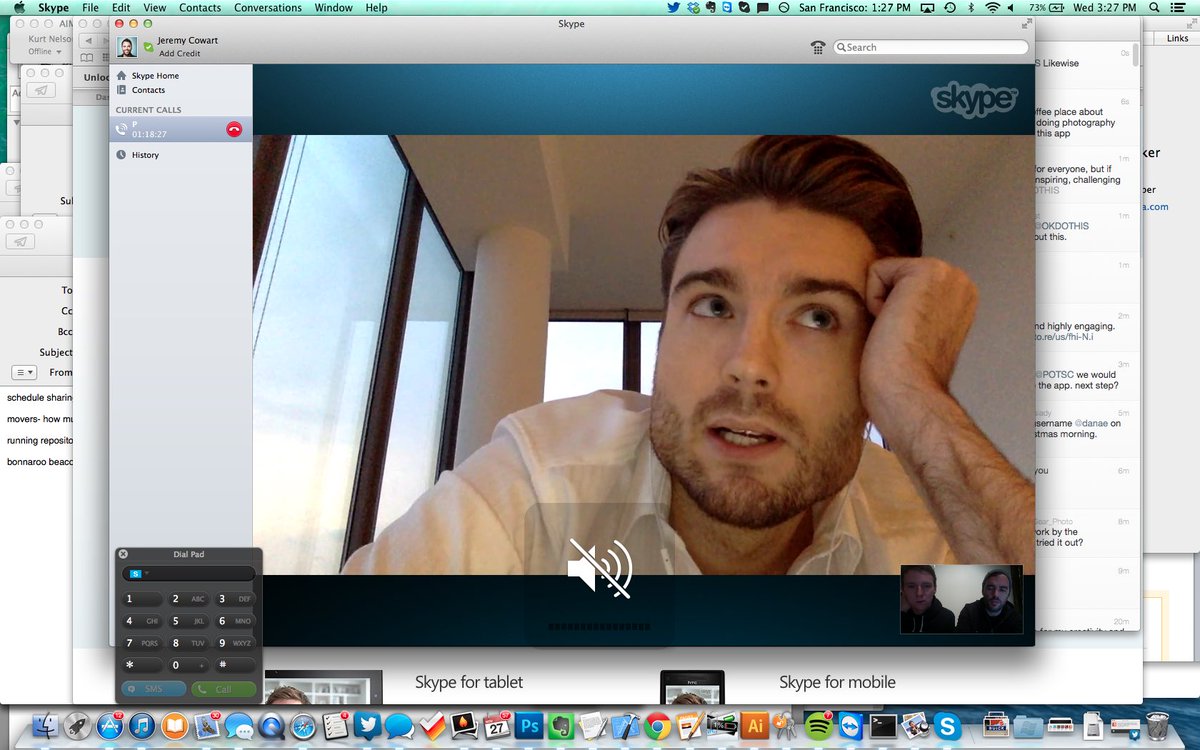Click the self-view video thumbnail
The height and width of the screenshot is (750, 1200).
coord(961,599)
